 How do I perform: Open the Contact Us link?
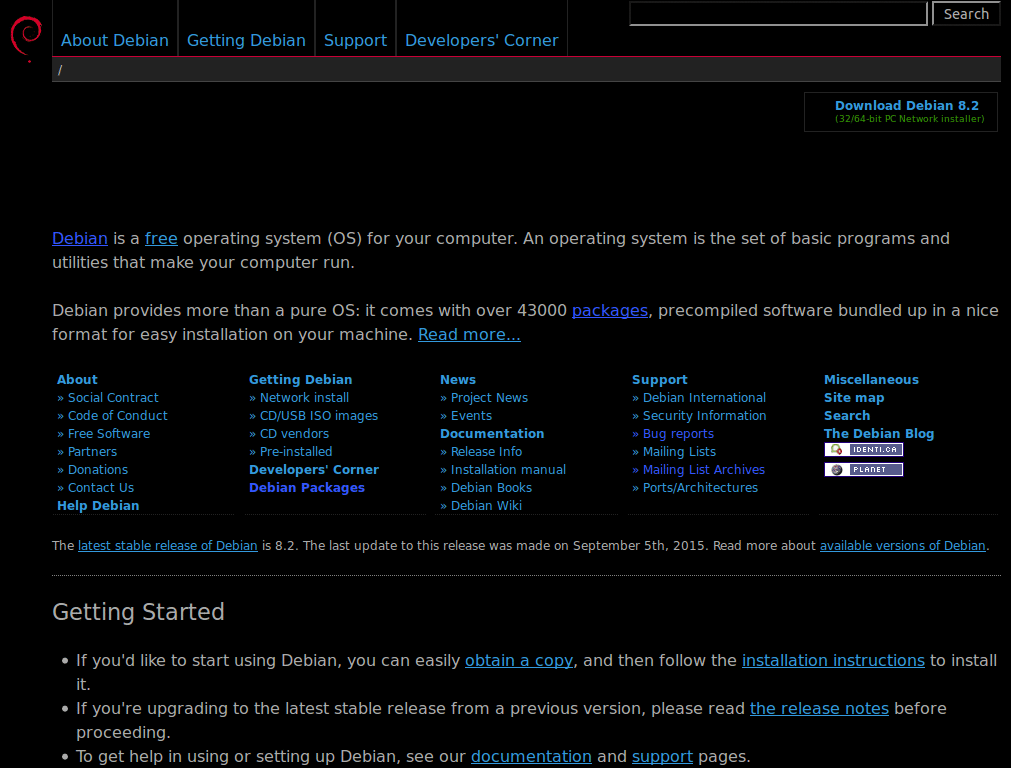pos(101,487)
